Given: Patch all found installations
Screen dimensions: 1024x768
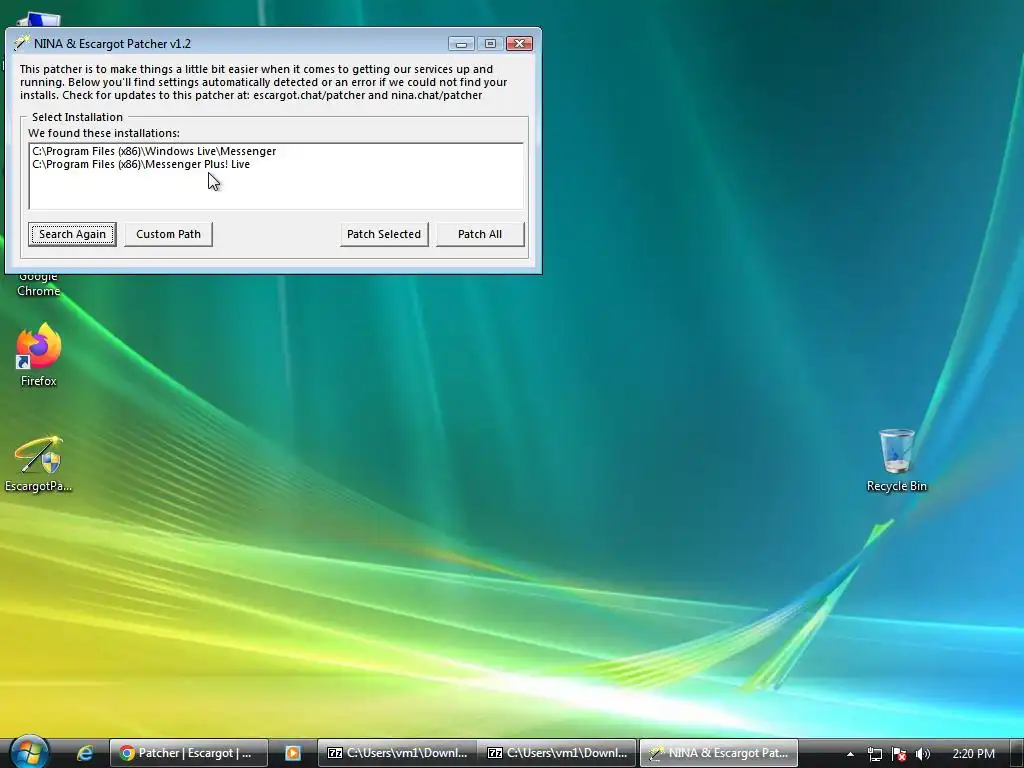Looking at the screenshot, I should point(480,234).
